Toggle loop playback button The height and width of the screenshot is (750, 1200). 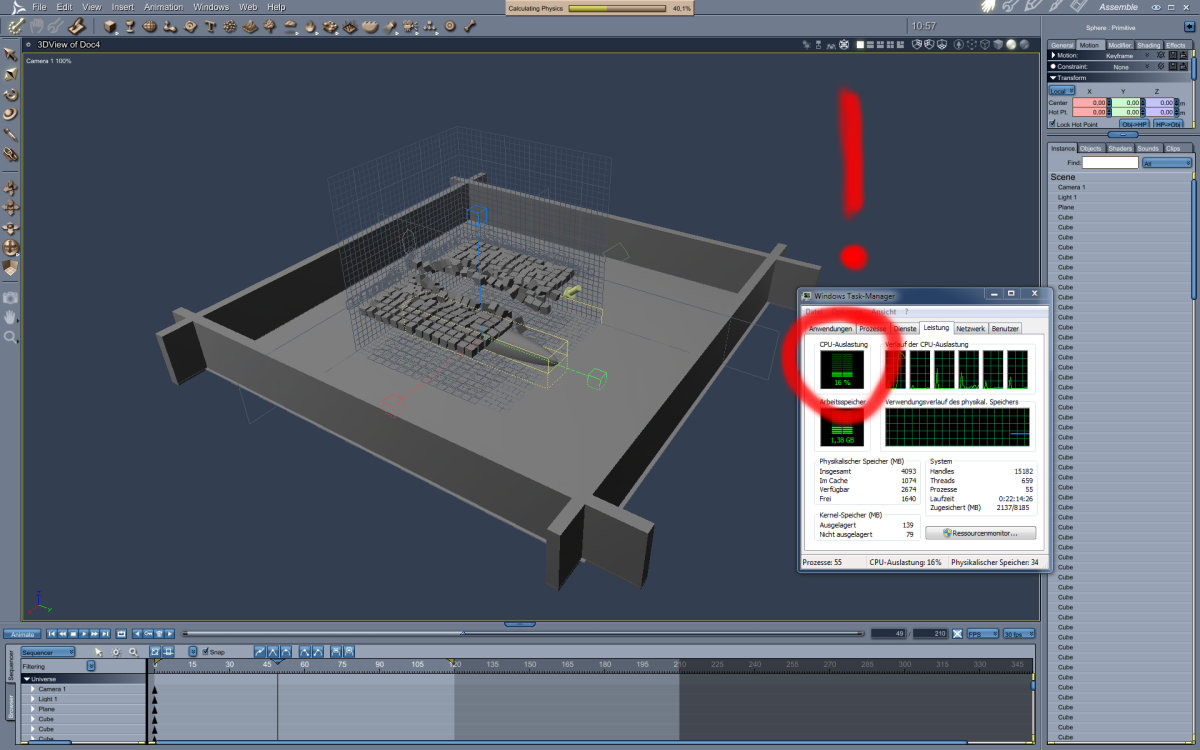tap(121, 634)
